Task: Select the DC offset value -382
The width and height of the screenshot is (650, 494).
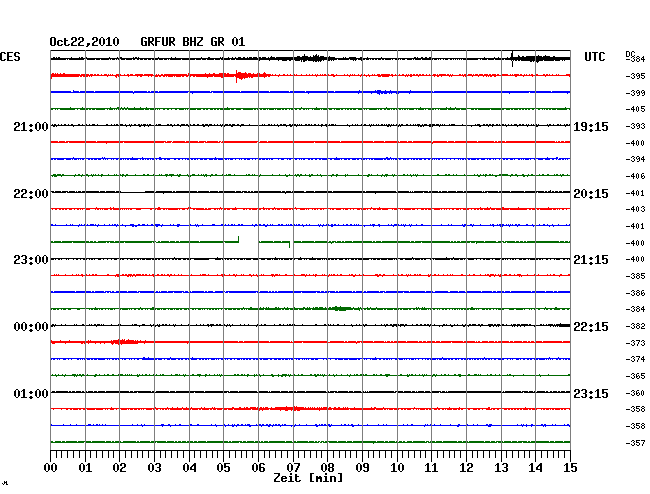Action: (x=635, y=326)
